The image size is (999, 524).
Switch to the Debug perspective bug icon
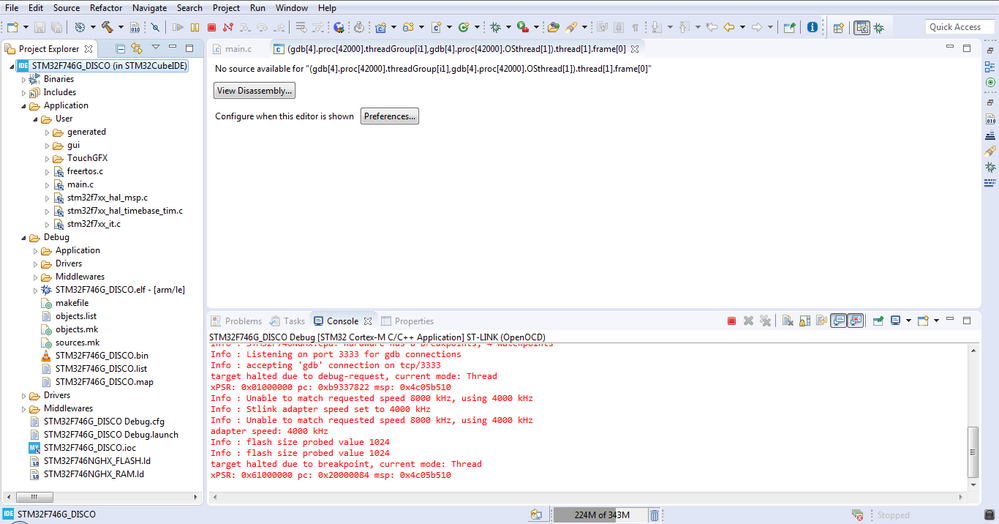click(x=879, y=27)
